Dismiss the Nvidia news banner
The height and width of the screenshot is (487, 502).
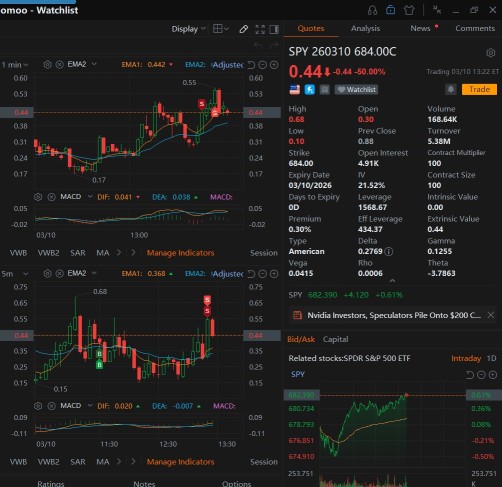coord(491,315)
